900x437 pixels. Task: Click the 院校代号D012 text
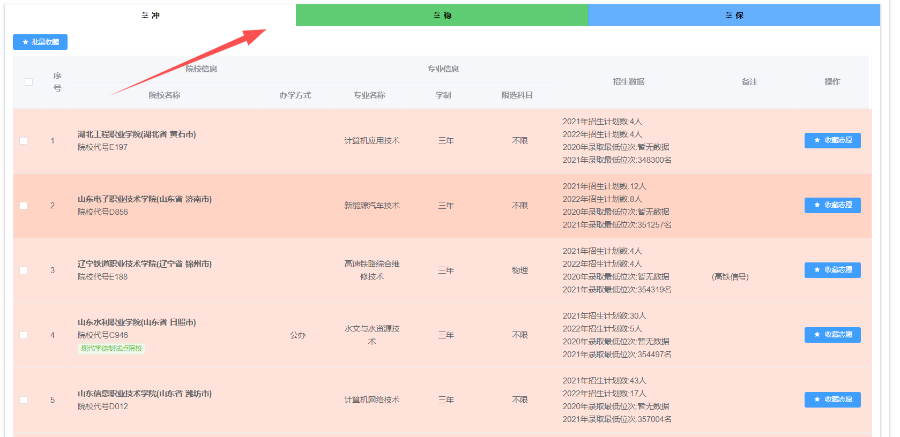[103, 407]
